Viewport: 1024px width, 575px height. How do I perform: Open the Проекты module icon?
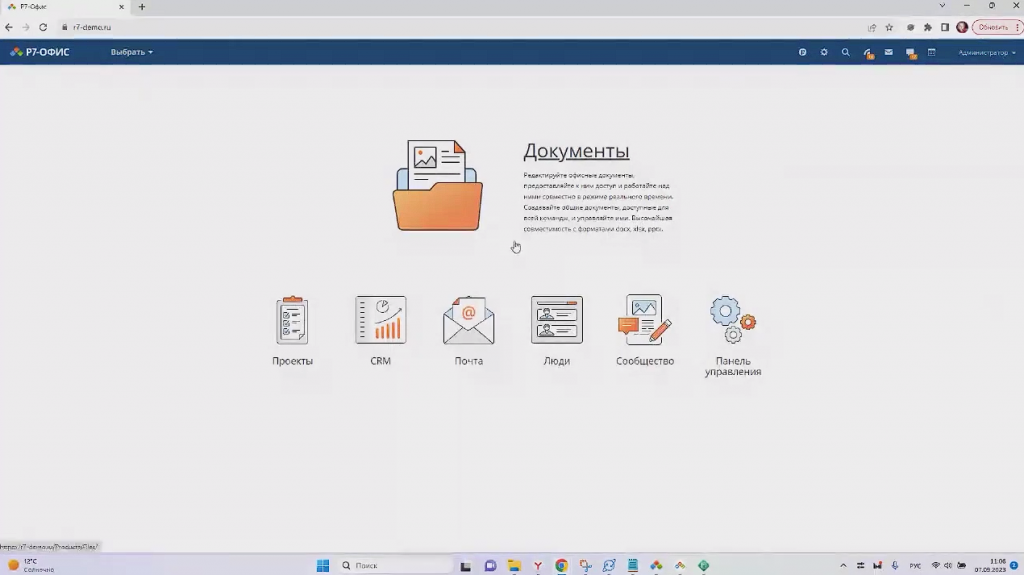[292, 320]
